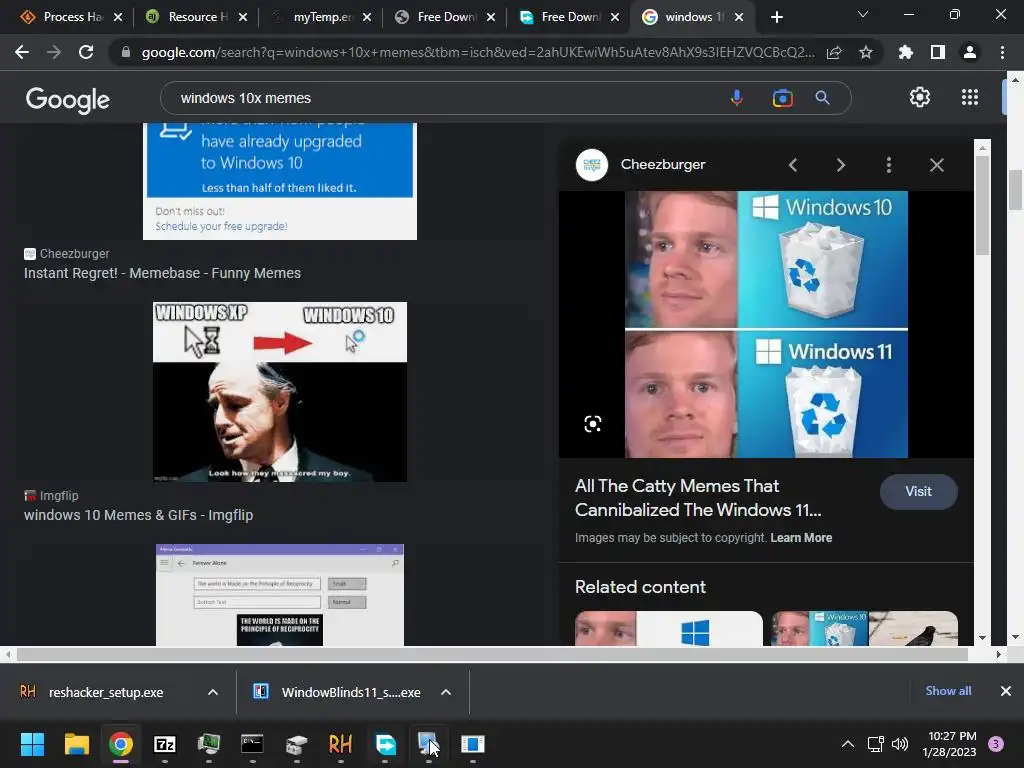Open the Forever Alone meme generator thumbnail
This screenshot has height=768, width=1024.
point(280,595)
